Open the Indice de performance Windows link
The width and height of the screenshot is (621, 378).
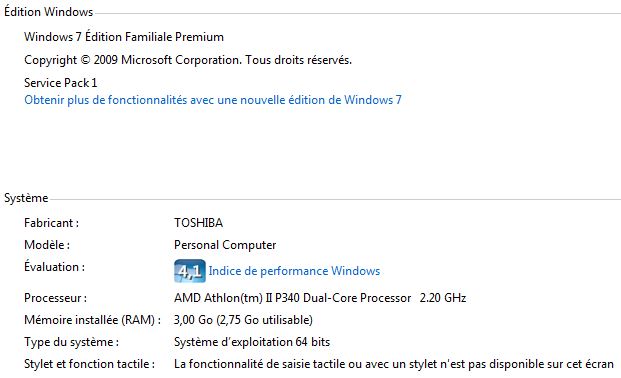click(294, 271)
